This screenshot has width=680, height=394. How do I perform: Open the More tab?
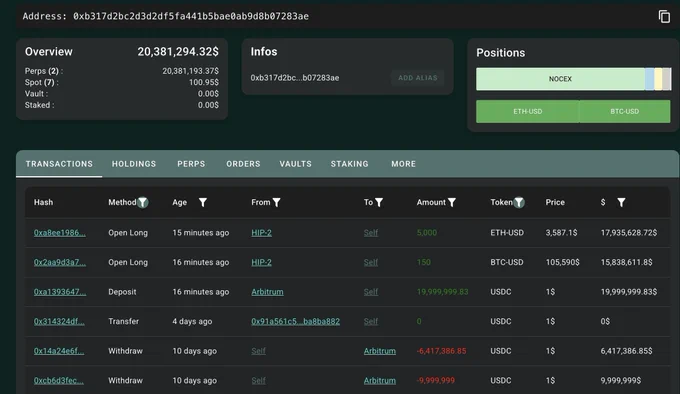tap(403, 164)
